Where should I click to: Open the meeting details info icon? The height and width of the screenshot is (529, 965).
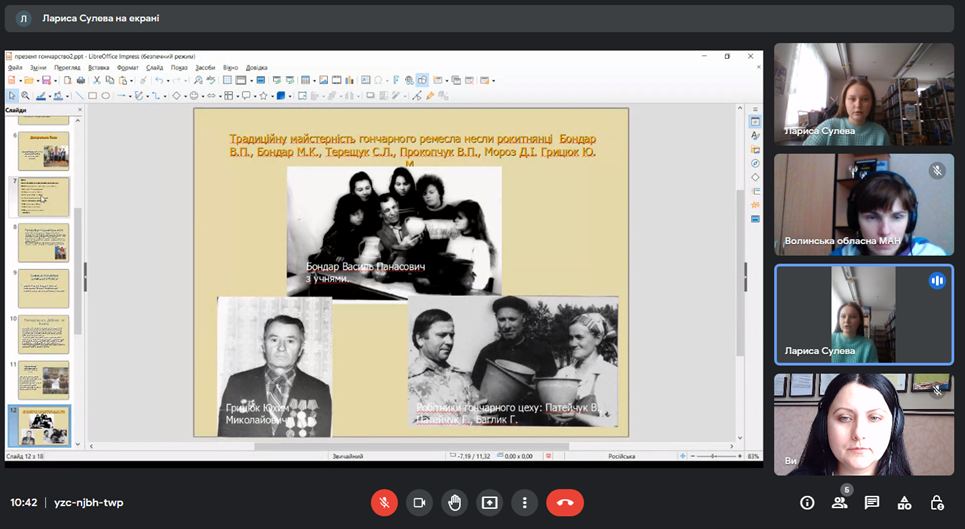pyautogui.click(x=808, y=502)
